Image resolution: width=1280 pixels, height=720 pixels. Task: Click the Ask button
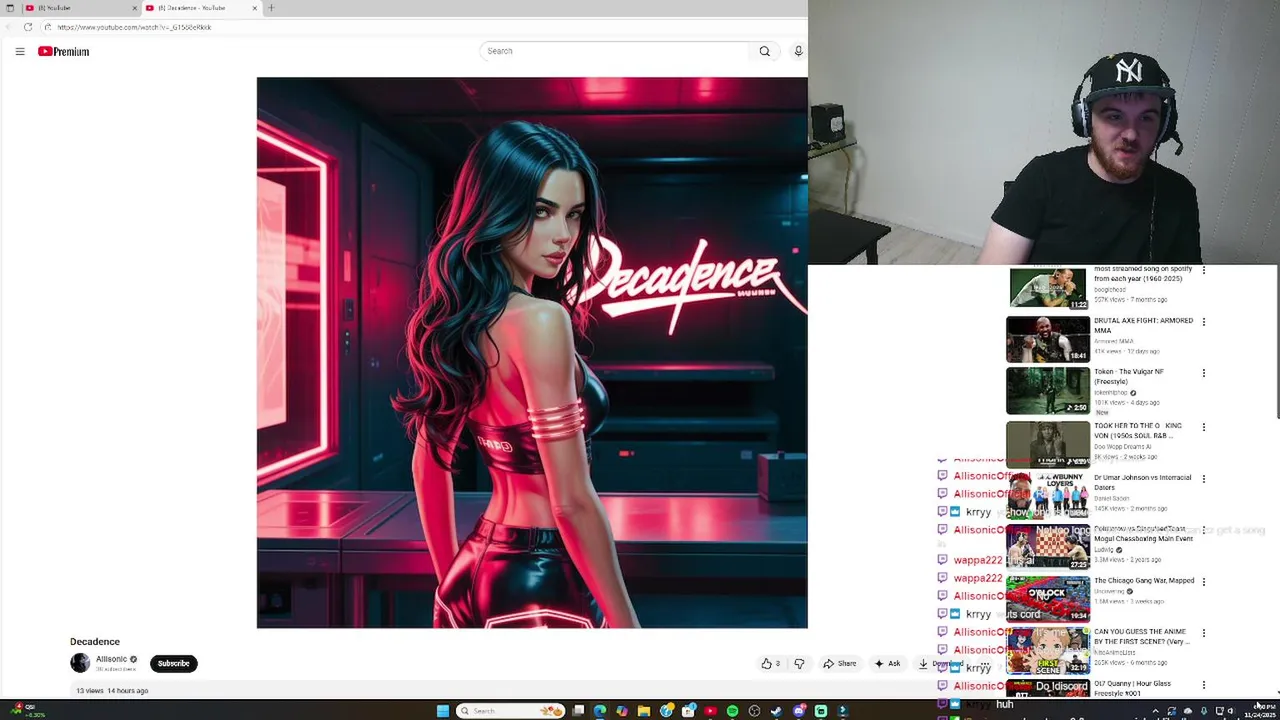point(888,663)
